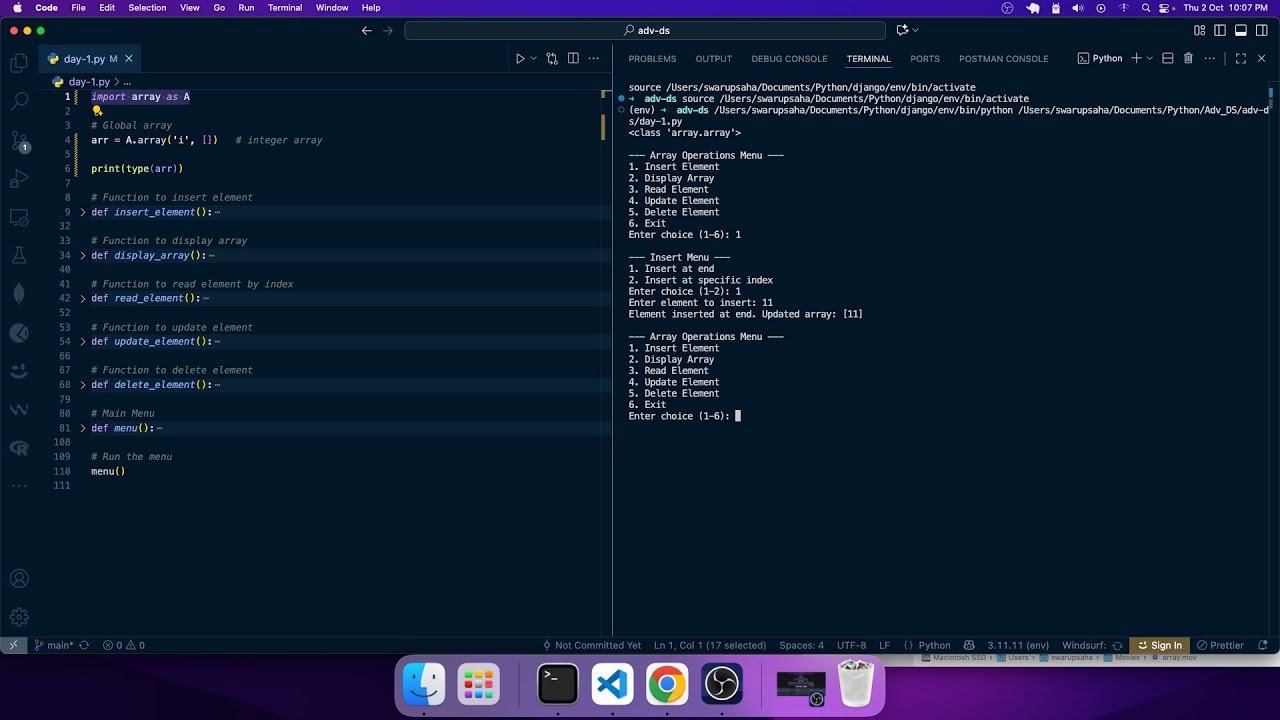Expand folded menu function
The width and height of the screenshot is (1280, 720).
(x=83, y=428)
